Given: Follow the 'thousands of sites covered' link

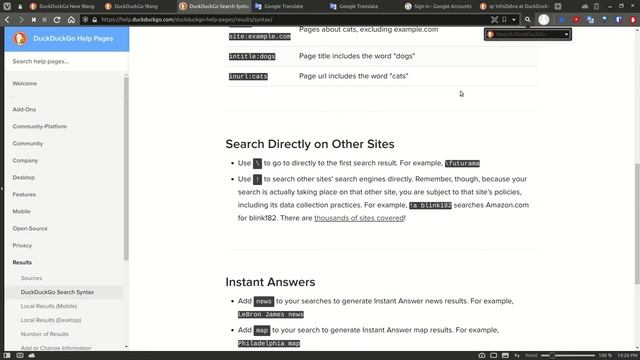Looking at the screenshot, I should click(x=359, y=218).
